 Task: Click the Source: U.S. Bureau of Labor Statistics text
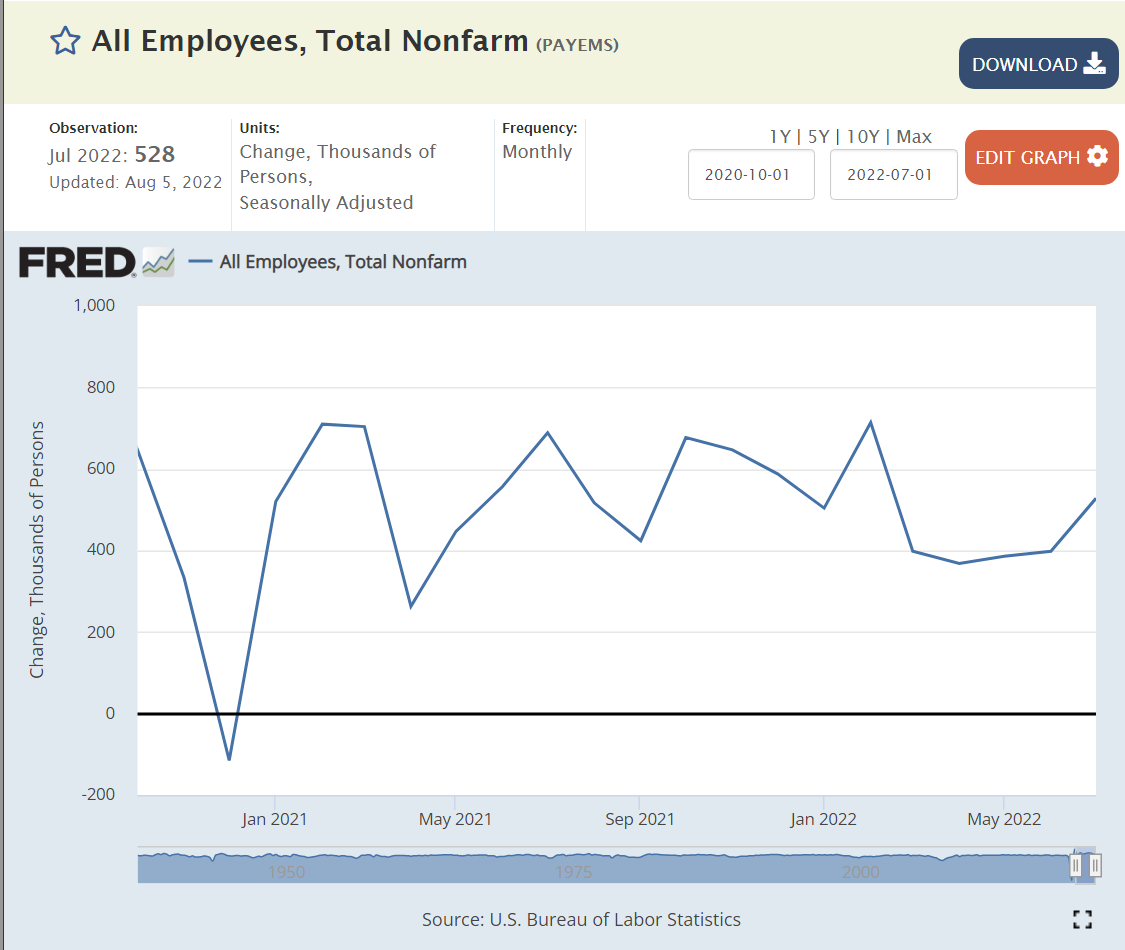(x=581, y=919)
